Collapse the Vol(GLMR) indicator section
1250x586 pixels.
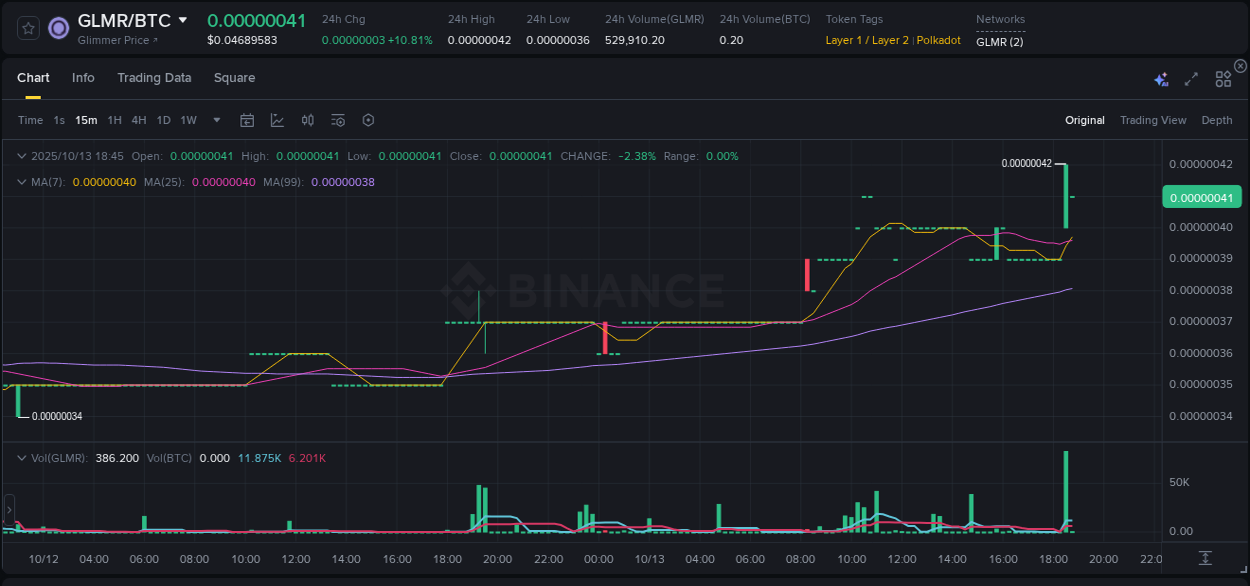click(x=20, y=458)
